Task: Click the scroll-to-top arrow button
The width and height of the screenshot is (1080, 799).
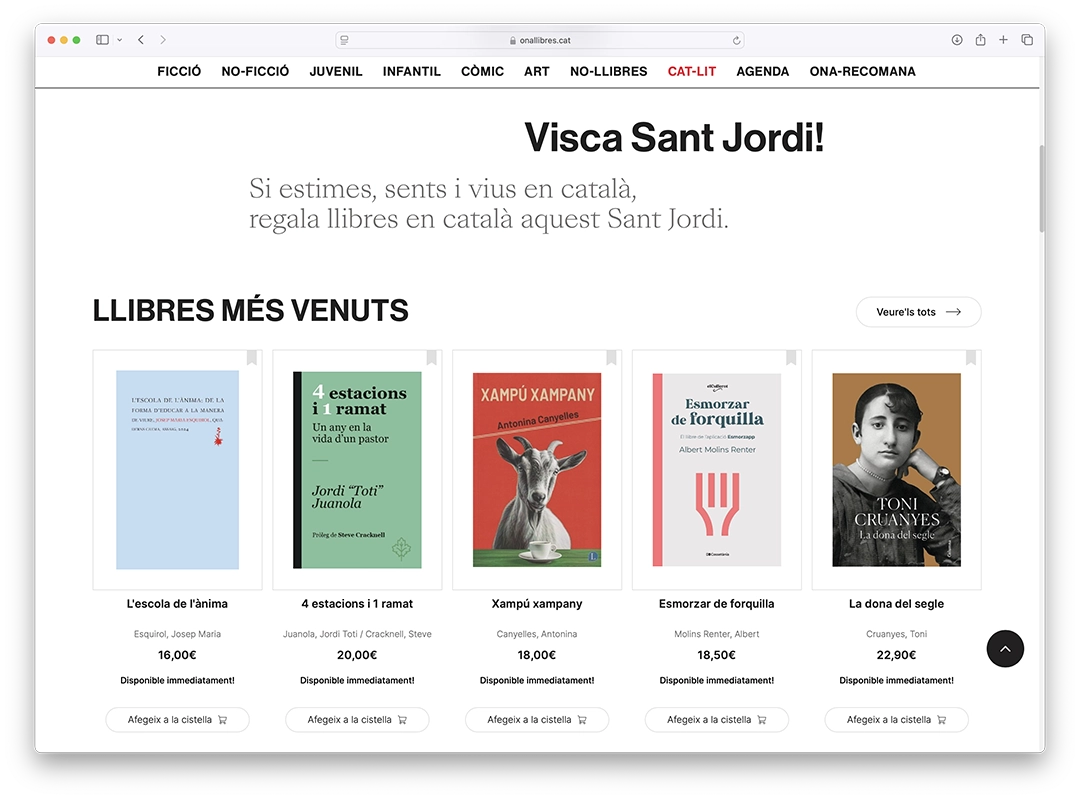Action: tap(1005, 649)
